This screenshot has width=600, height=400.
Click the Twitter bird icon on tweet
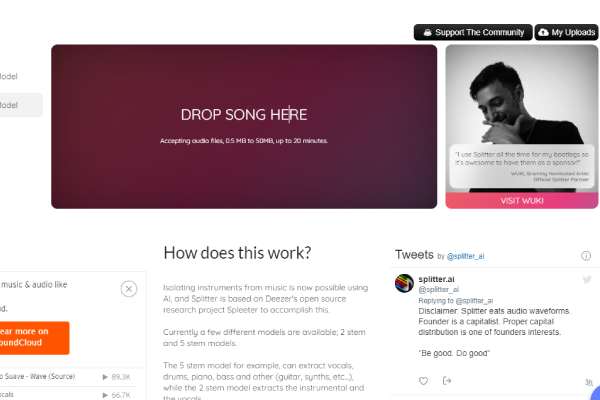pyautogui.click(x=587, y=279)
